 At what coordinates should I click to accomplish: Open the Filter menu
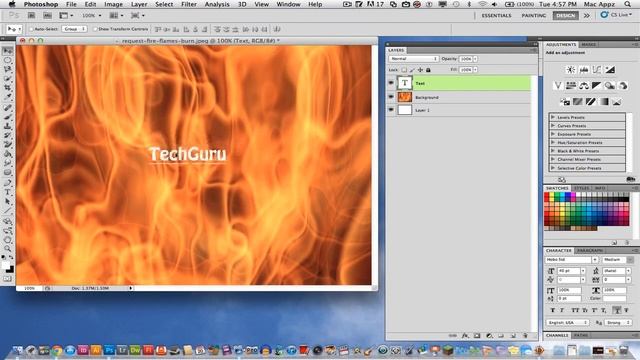[189, 4]
